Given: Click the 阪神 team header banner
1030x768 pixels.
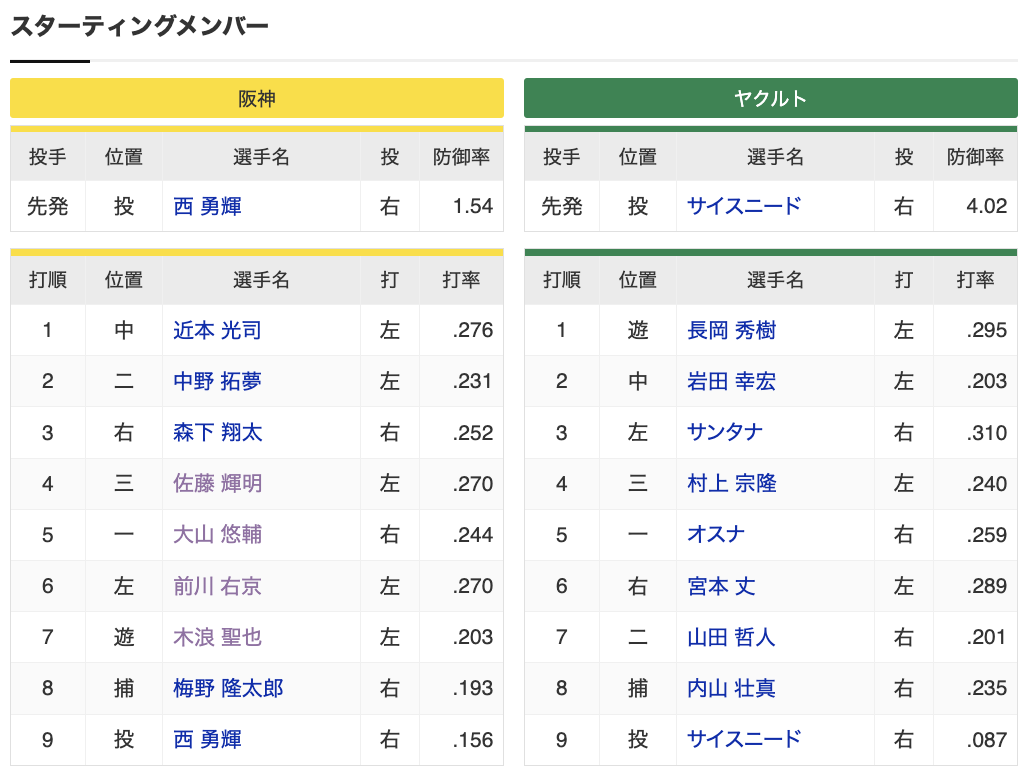Looking at the screenshot, I should [x=257, y=99].
